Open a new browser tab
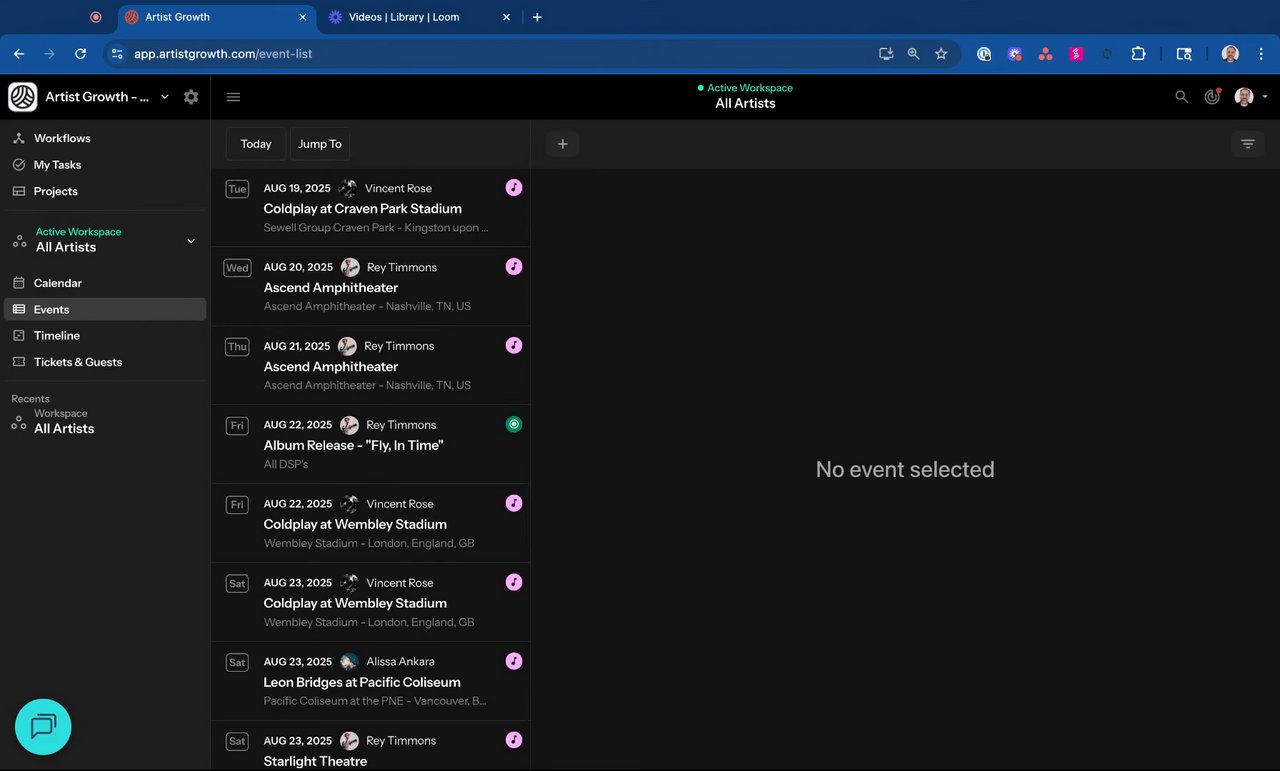This screenshot has width=1280, height=771. click(537, 17)
